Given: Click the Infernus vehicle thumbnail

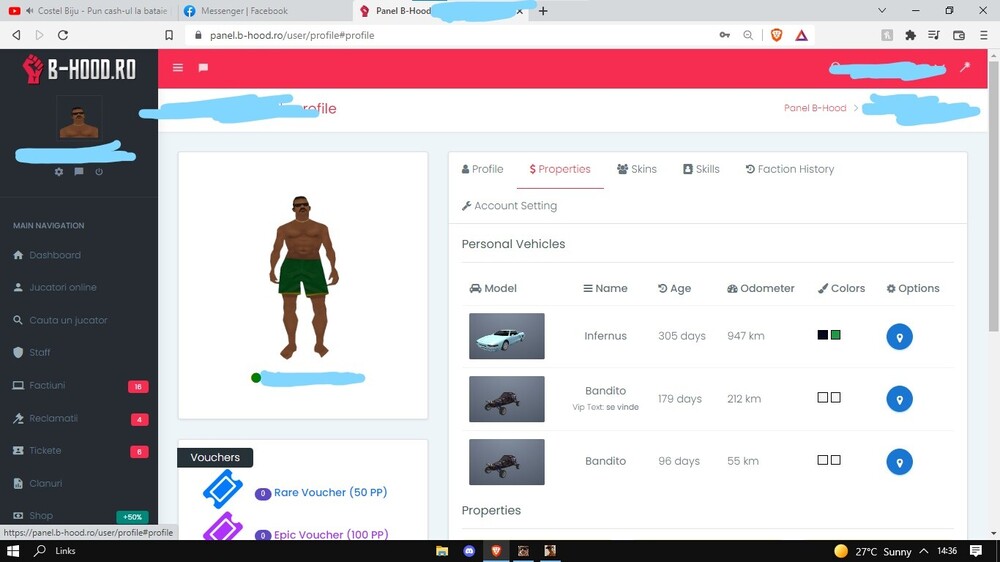Looking at the screenshot, I should pyautogui.click(x=506, y=336).
